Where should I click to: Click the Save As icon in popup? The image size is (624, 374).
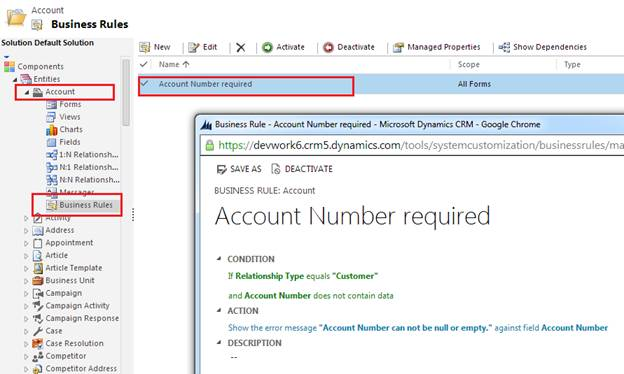221,169
